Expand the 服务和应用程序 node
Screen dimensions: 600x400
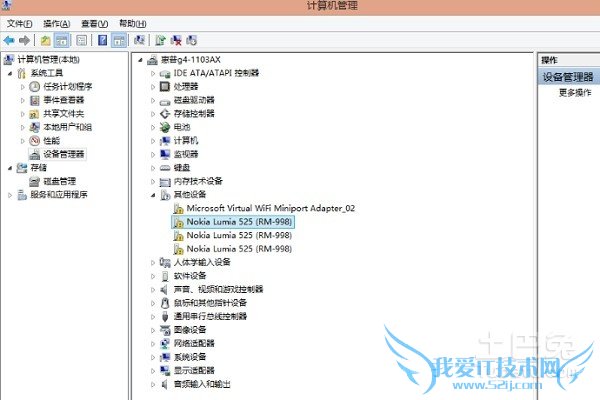10,195
